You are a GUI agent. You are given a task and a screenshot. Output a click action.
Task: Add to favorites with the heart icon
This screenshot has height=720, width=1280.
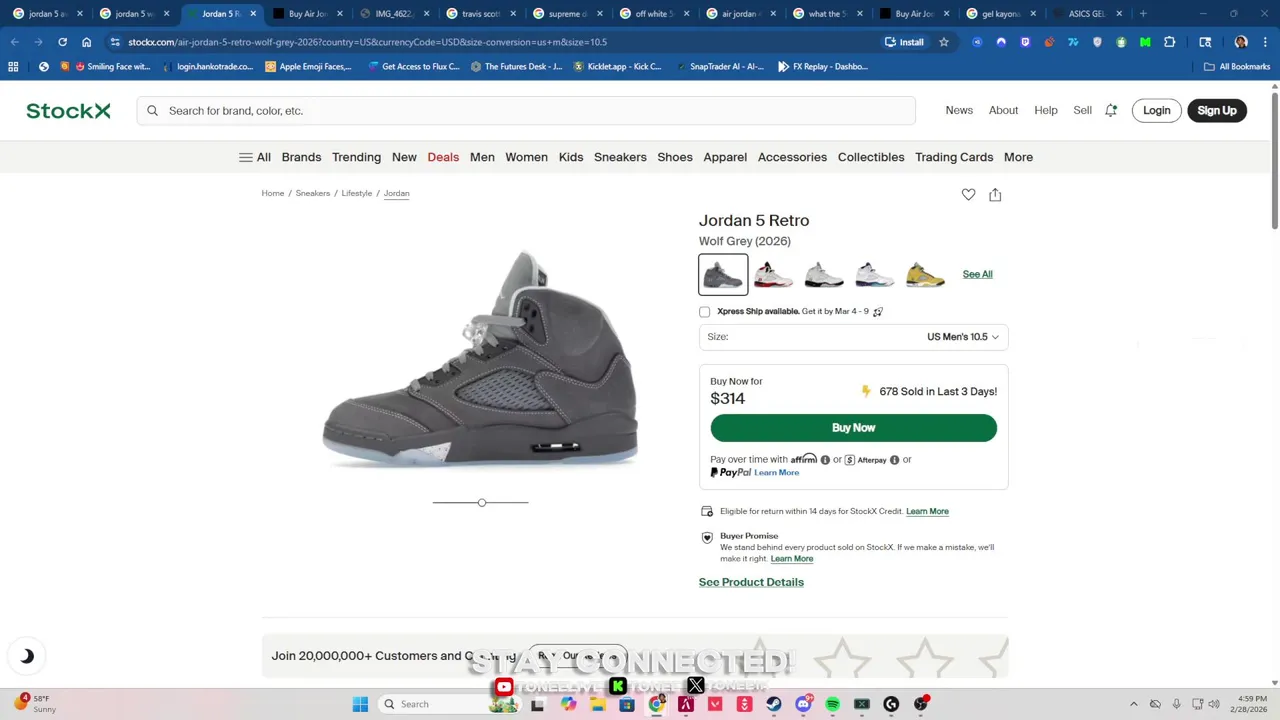pyautogui.click(x=968, y=195)
